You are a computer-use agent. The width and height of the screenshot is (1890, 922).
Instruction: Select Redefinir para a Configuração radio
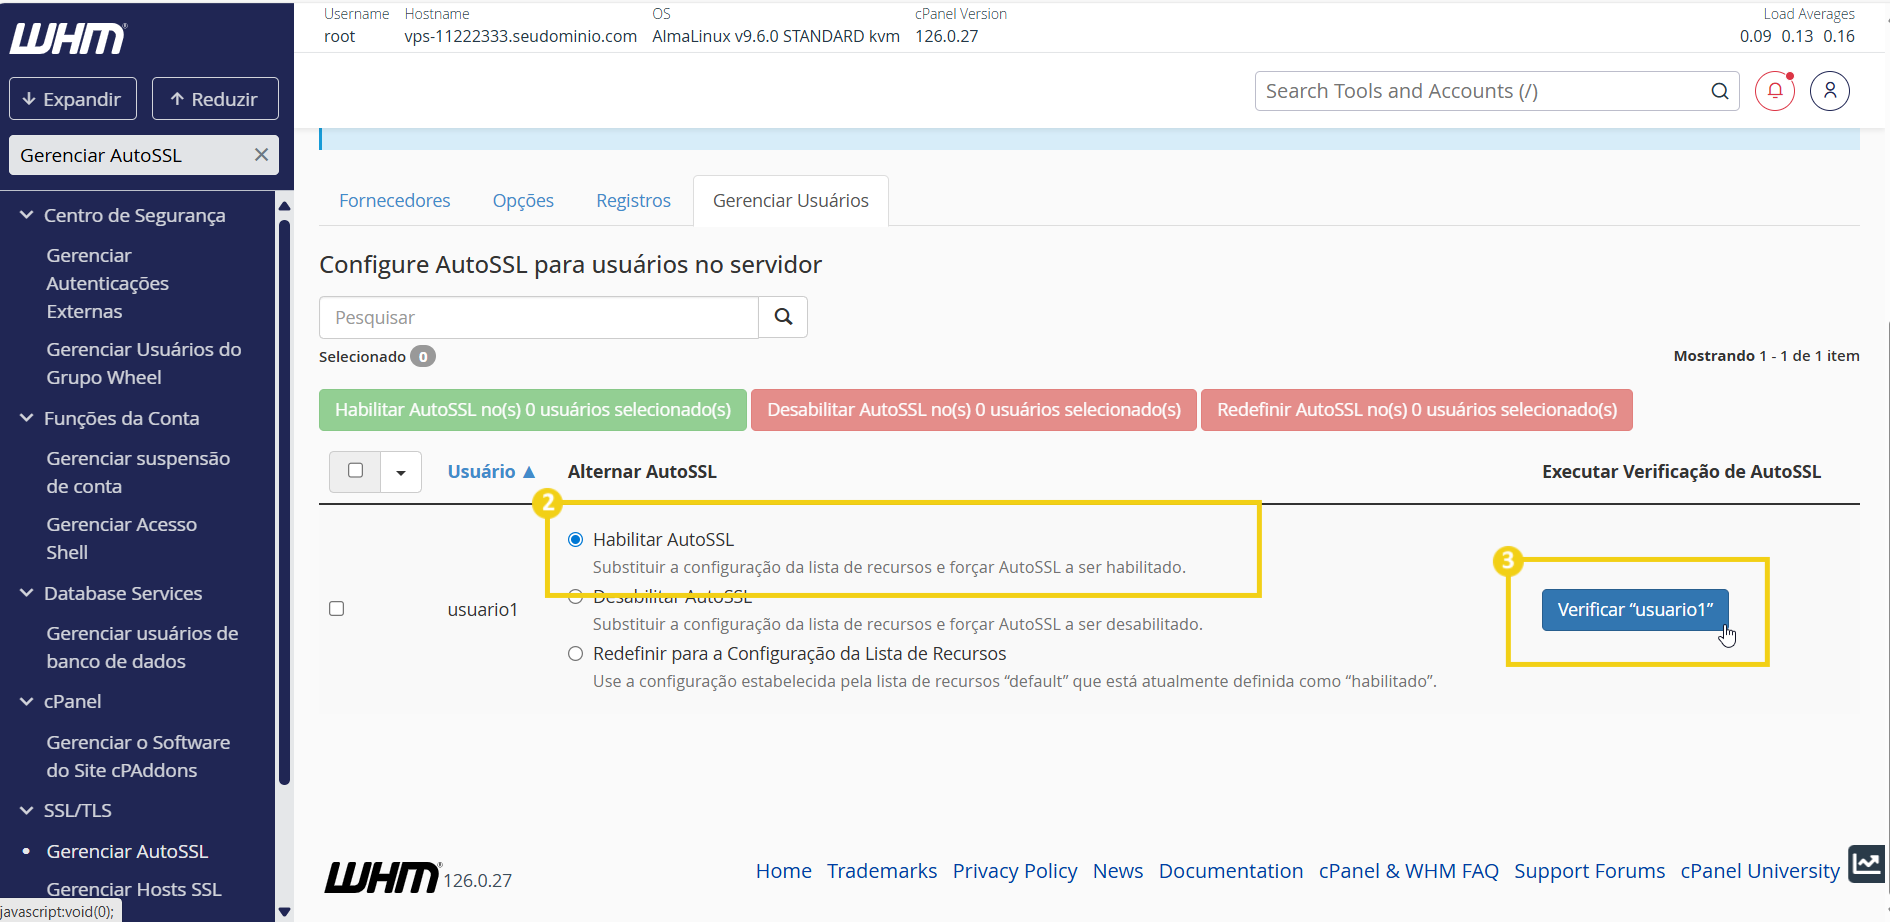coord(575,653)
